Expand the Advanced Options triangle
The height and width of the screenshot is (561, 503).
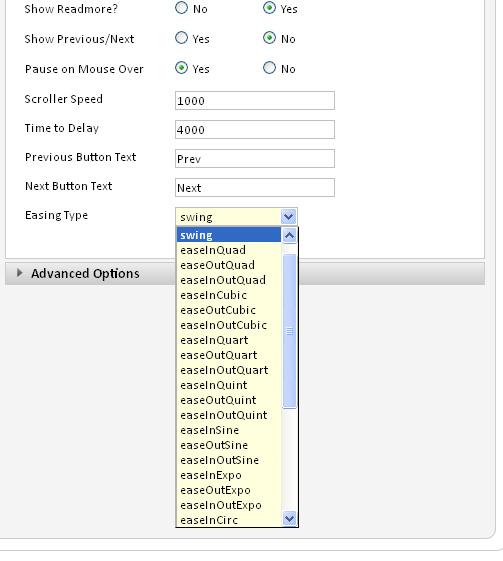[x=20, y=273]
